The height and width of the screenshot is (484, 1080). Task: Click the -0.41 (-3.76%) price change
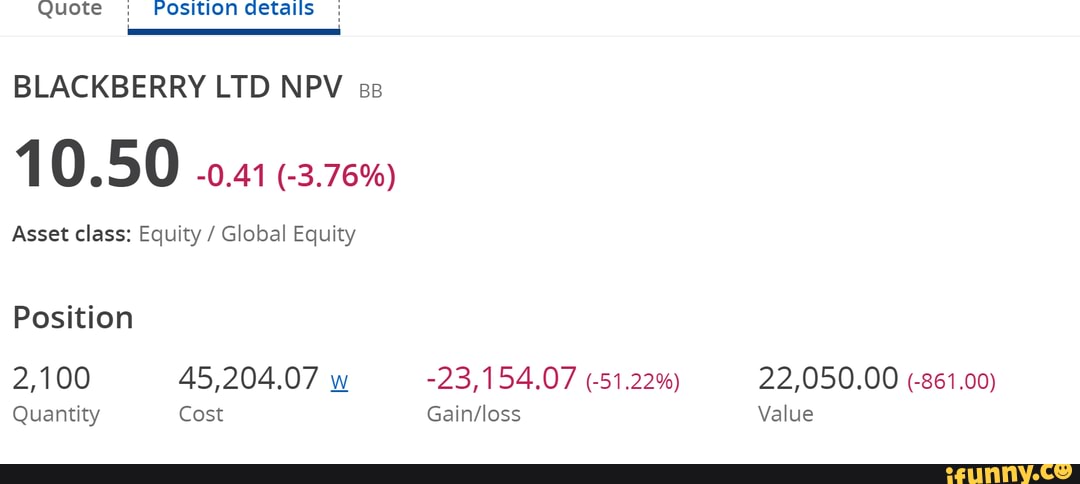click(x=296, y=176)
